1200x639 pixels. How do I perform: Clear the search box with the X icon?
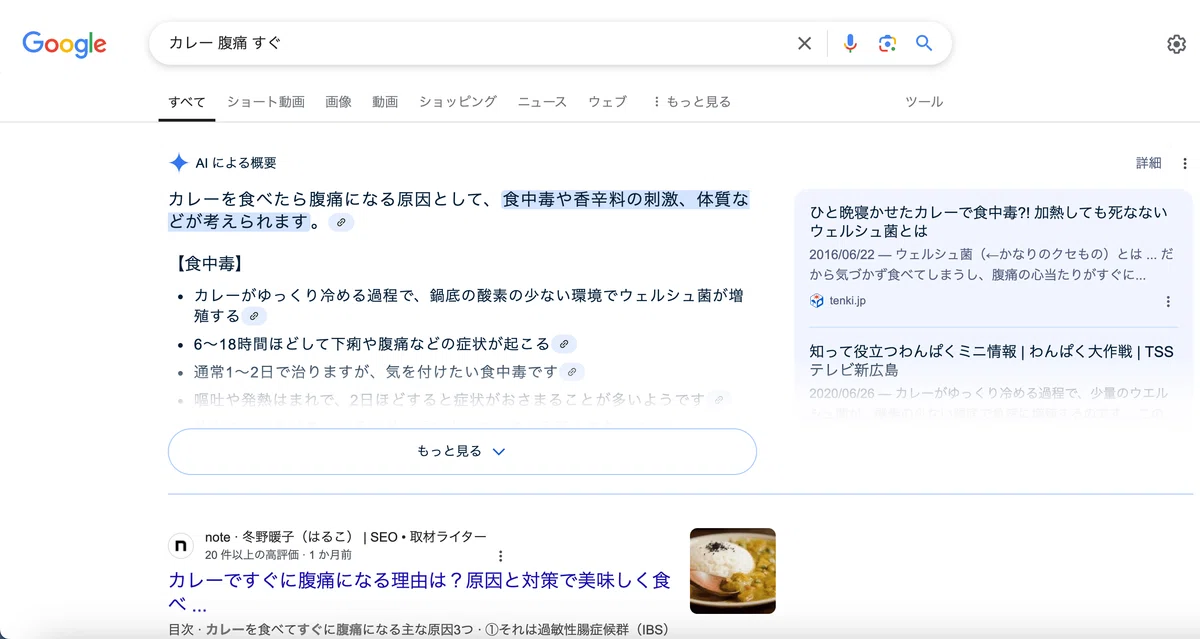804,43
